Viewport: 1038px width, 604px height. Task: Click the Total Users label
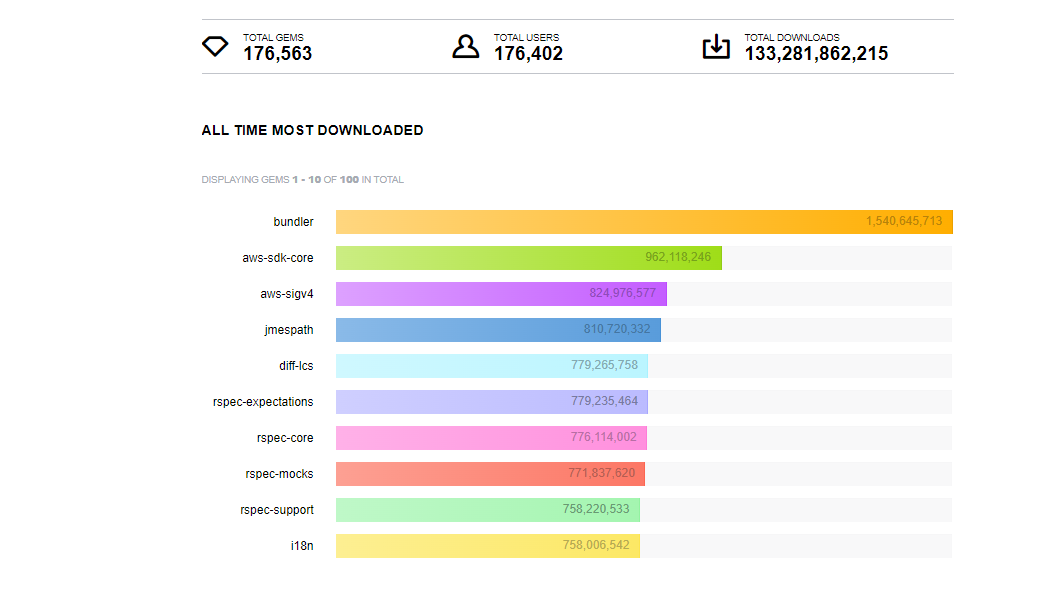pyautogui.click(x=526, y=38)
